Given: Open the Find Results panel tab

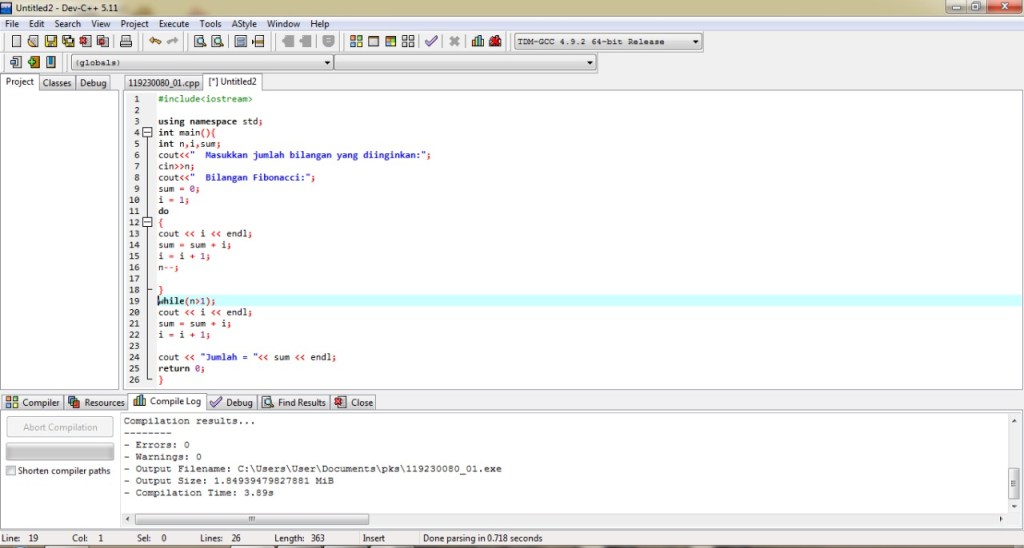Looking at the screenshot, I should pyautogui.click(x=293, y=403).
